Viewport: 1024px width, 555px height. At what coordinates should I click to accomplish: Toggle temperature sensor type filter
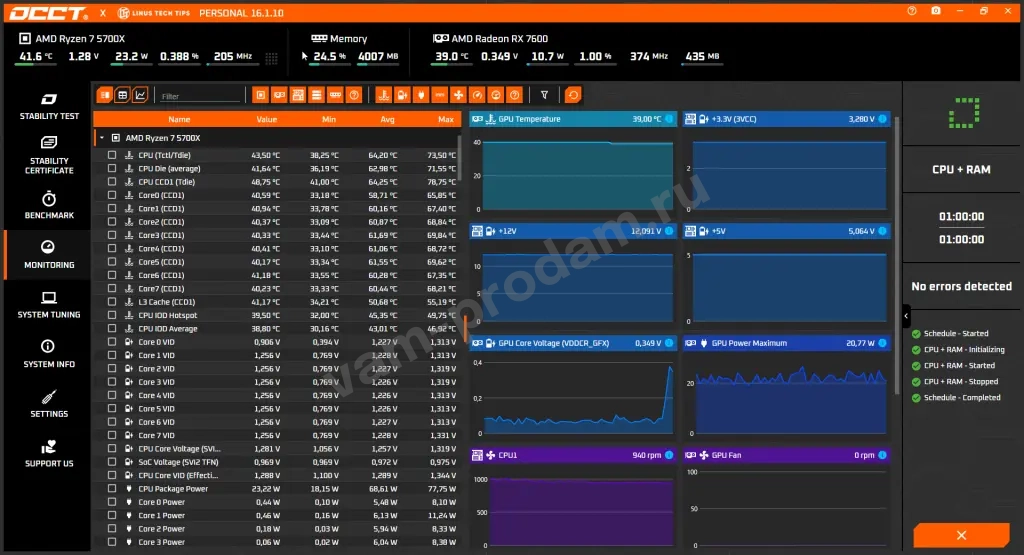[x=383, y=95]
